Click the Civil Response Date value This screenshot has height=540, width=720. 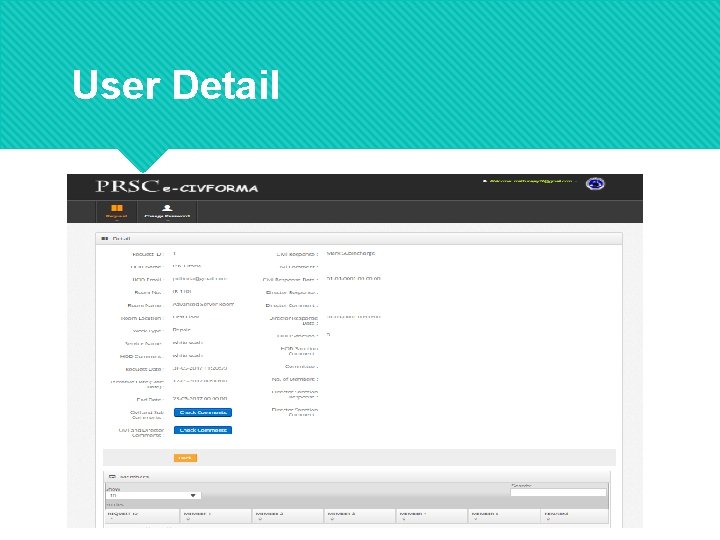tap(353, 279)
